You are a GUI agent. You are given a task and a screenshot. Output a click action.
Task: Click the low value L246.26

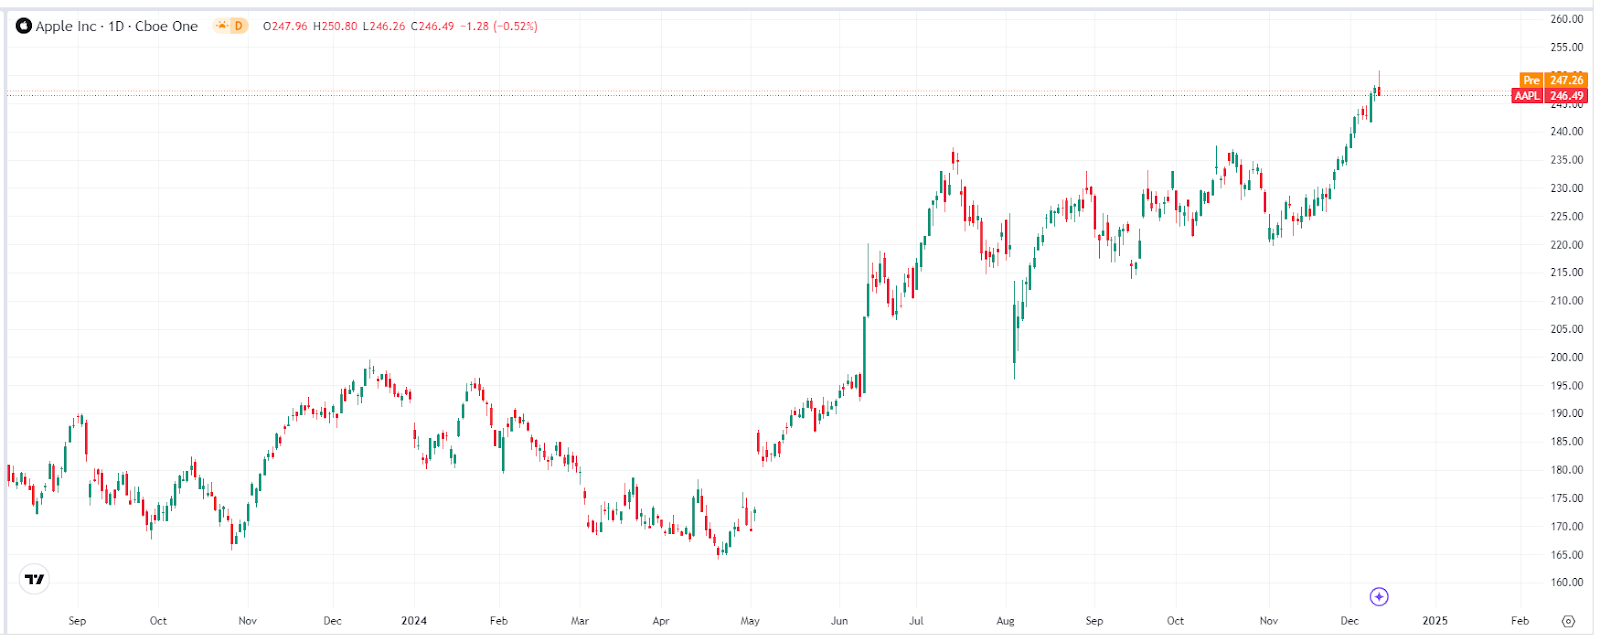click(384, 26)
